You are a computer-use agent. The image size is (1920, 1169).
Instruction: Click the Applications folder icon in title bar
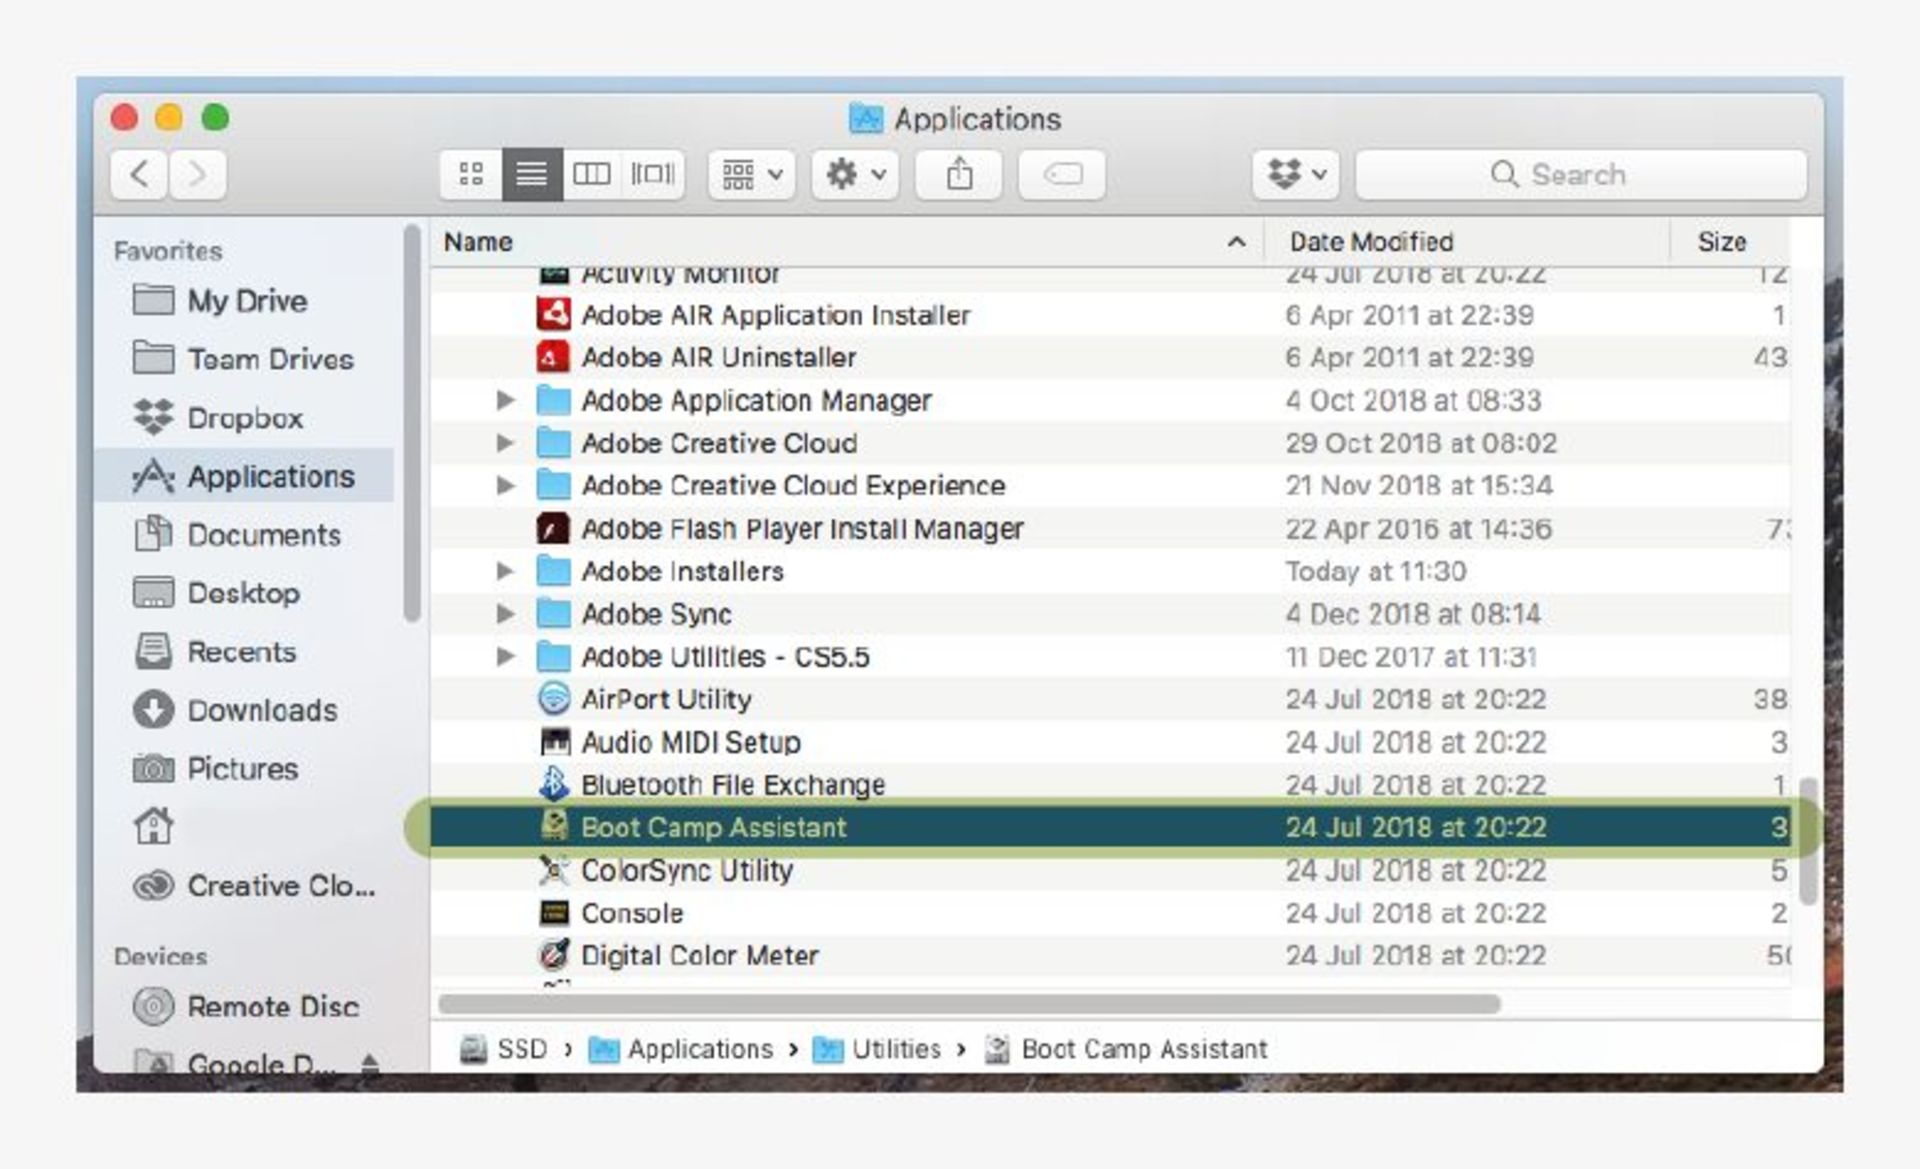click(x=866, y=119)
